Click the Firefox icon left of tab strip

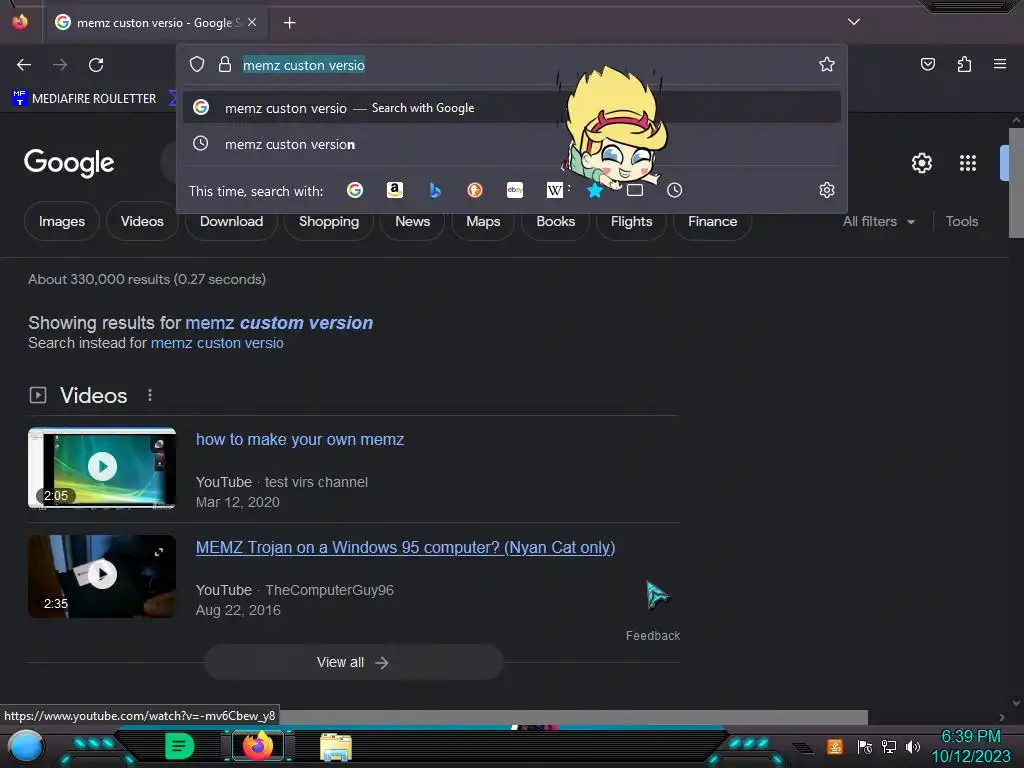pyautogui.click(x=20, y=22)
